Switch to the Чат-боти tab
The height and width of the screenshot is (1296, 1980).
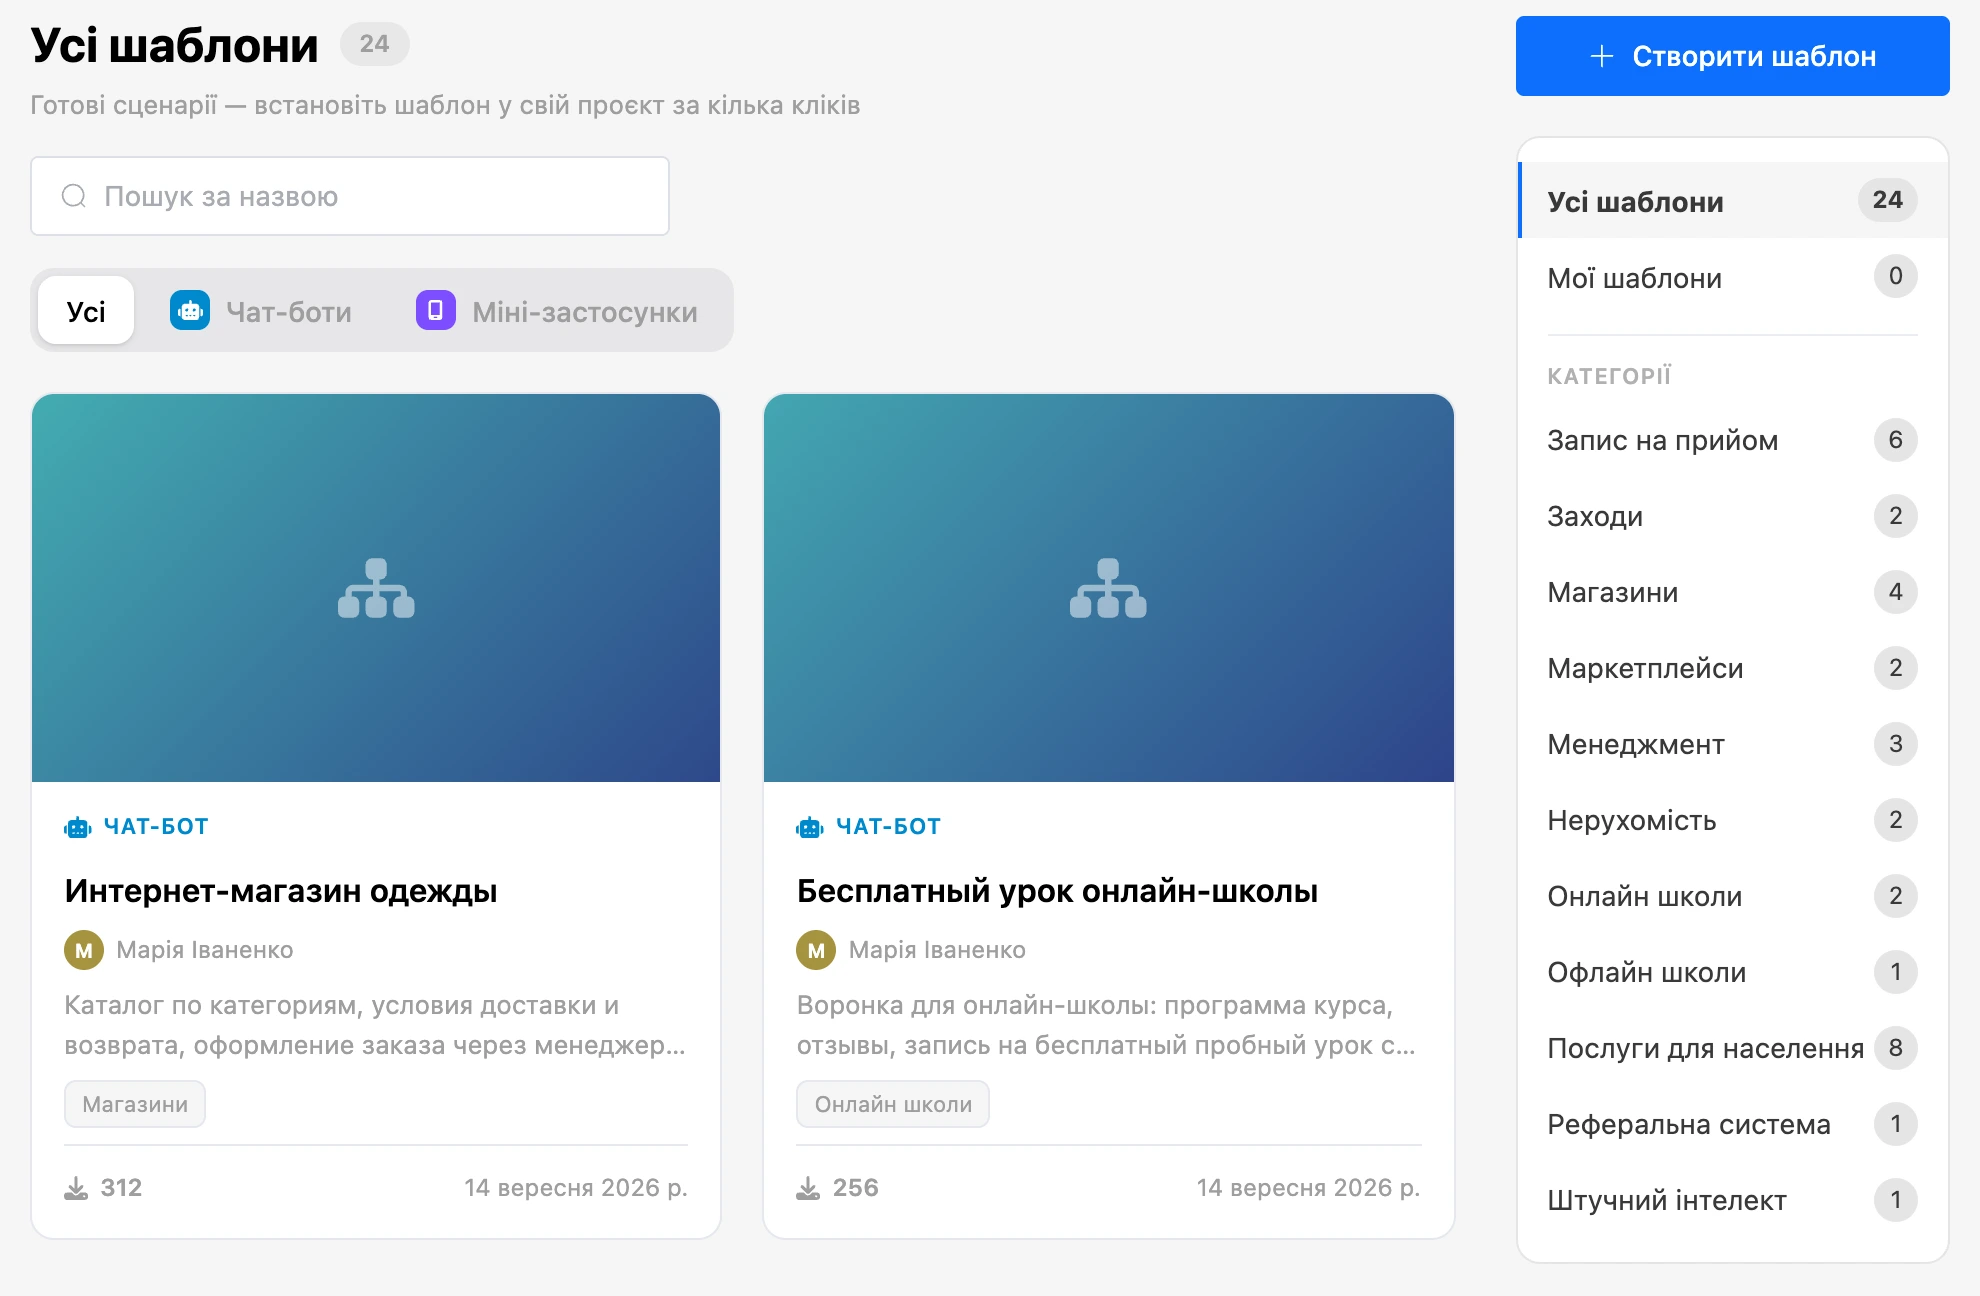pos(261,311)
